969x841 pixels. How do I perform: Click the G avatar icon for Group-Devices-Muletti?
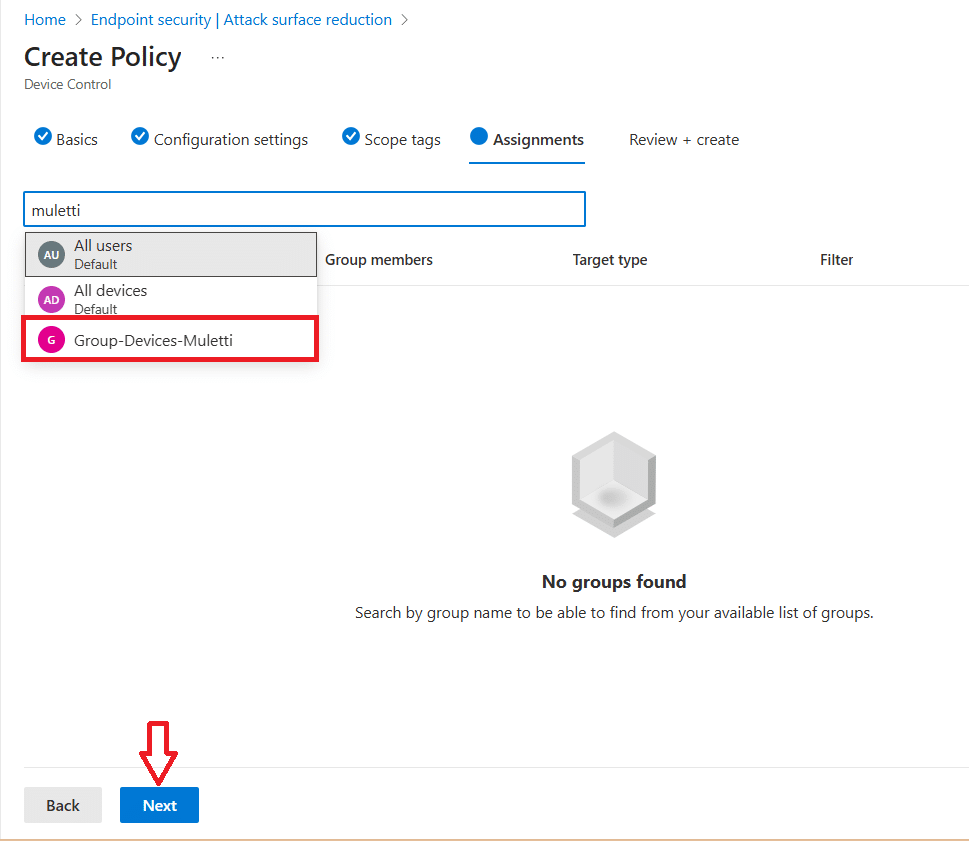click(51, 341)
